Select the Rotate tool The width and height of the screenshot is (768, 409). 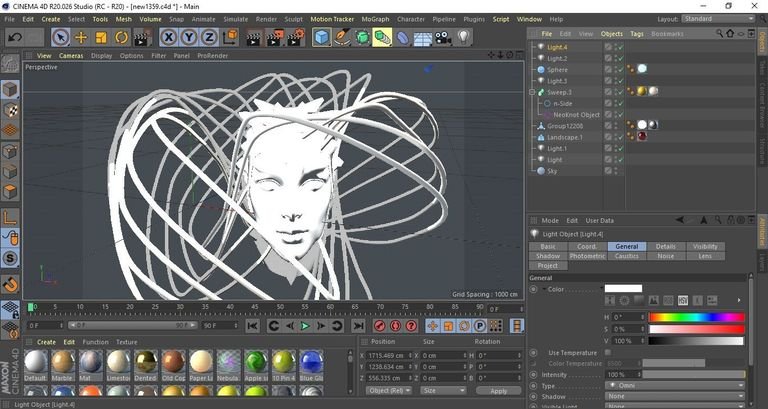point(121,37)
